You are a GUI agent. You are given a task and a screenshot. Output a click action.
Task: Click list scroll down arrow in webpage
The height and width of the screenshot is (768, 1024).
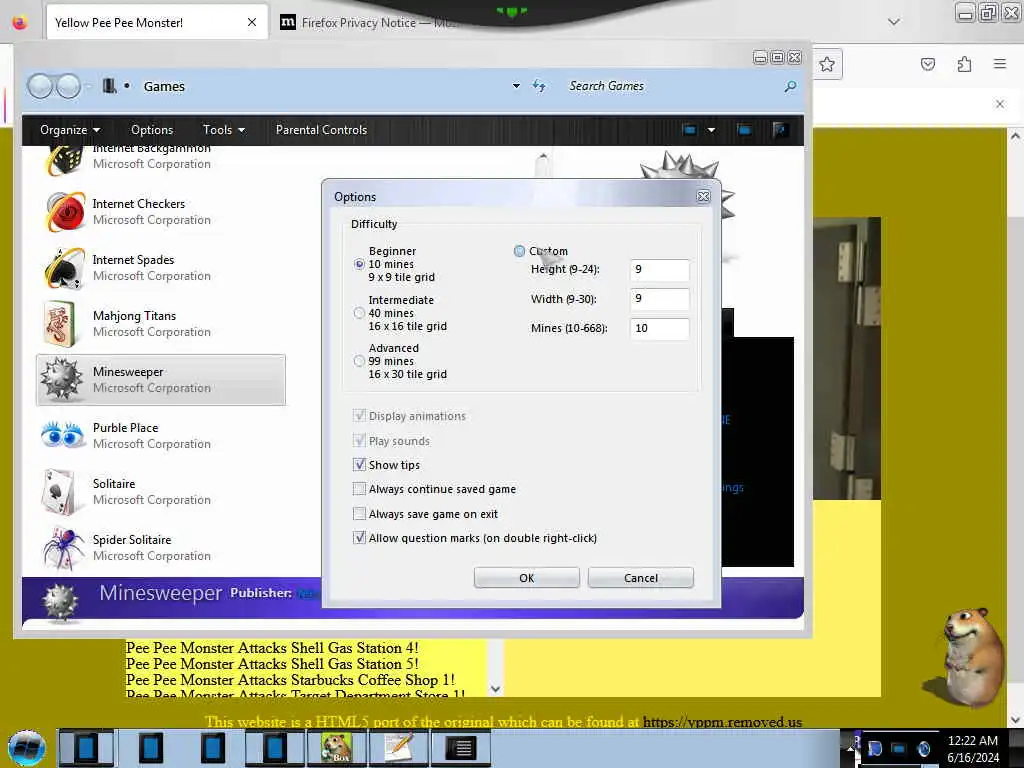pyautogui.click(x=496, y=689)
